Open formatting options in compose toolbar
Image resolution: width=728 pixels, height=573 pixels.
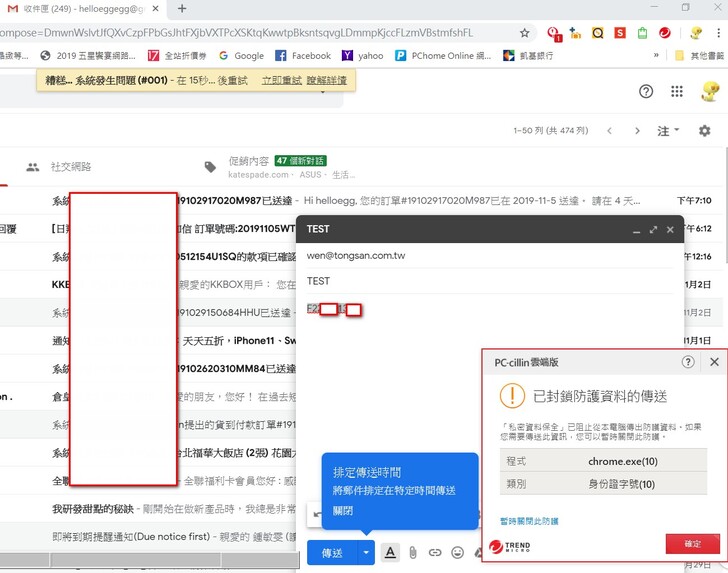tap(390, 552)
